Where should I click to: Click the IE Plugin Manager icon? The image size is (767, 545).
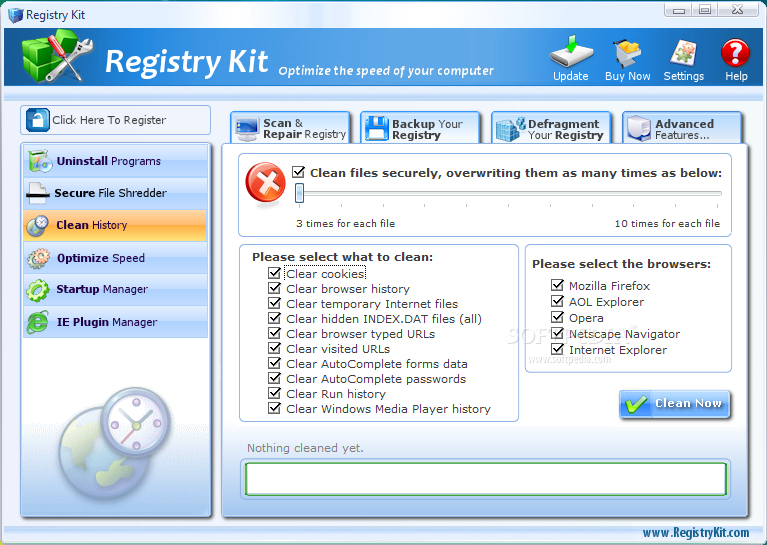[38, 322]
